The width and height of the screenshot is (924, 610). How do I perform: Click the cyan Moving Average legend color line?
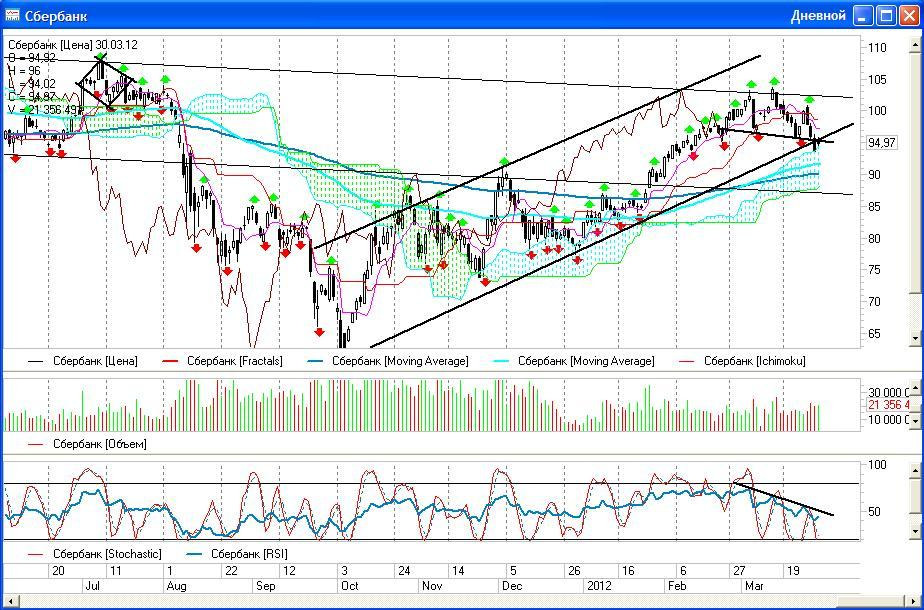point(502,361)
